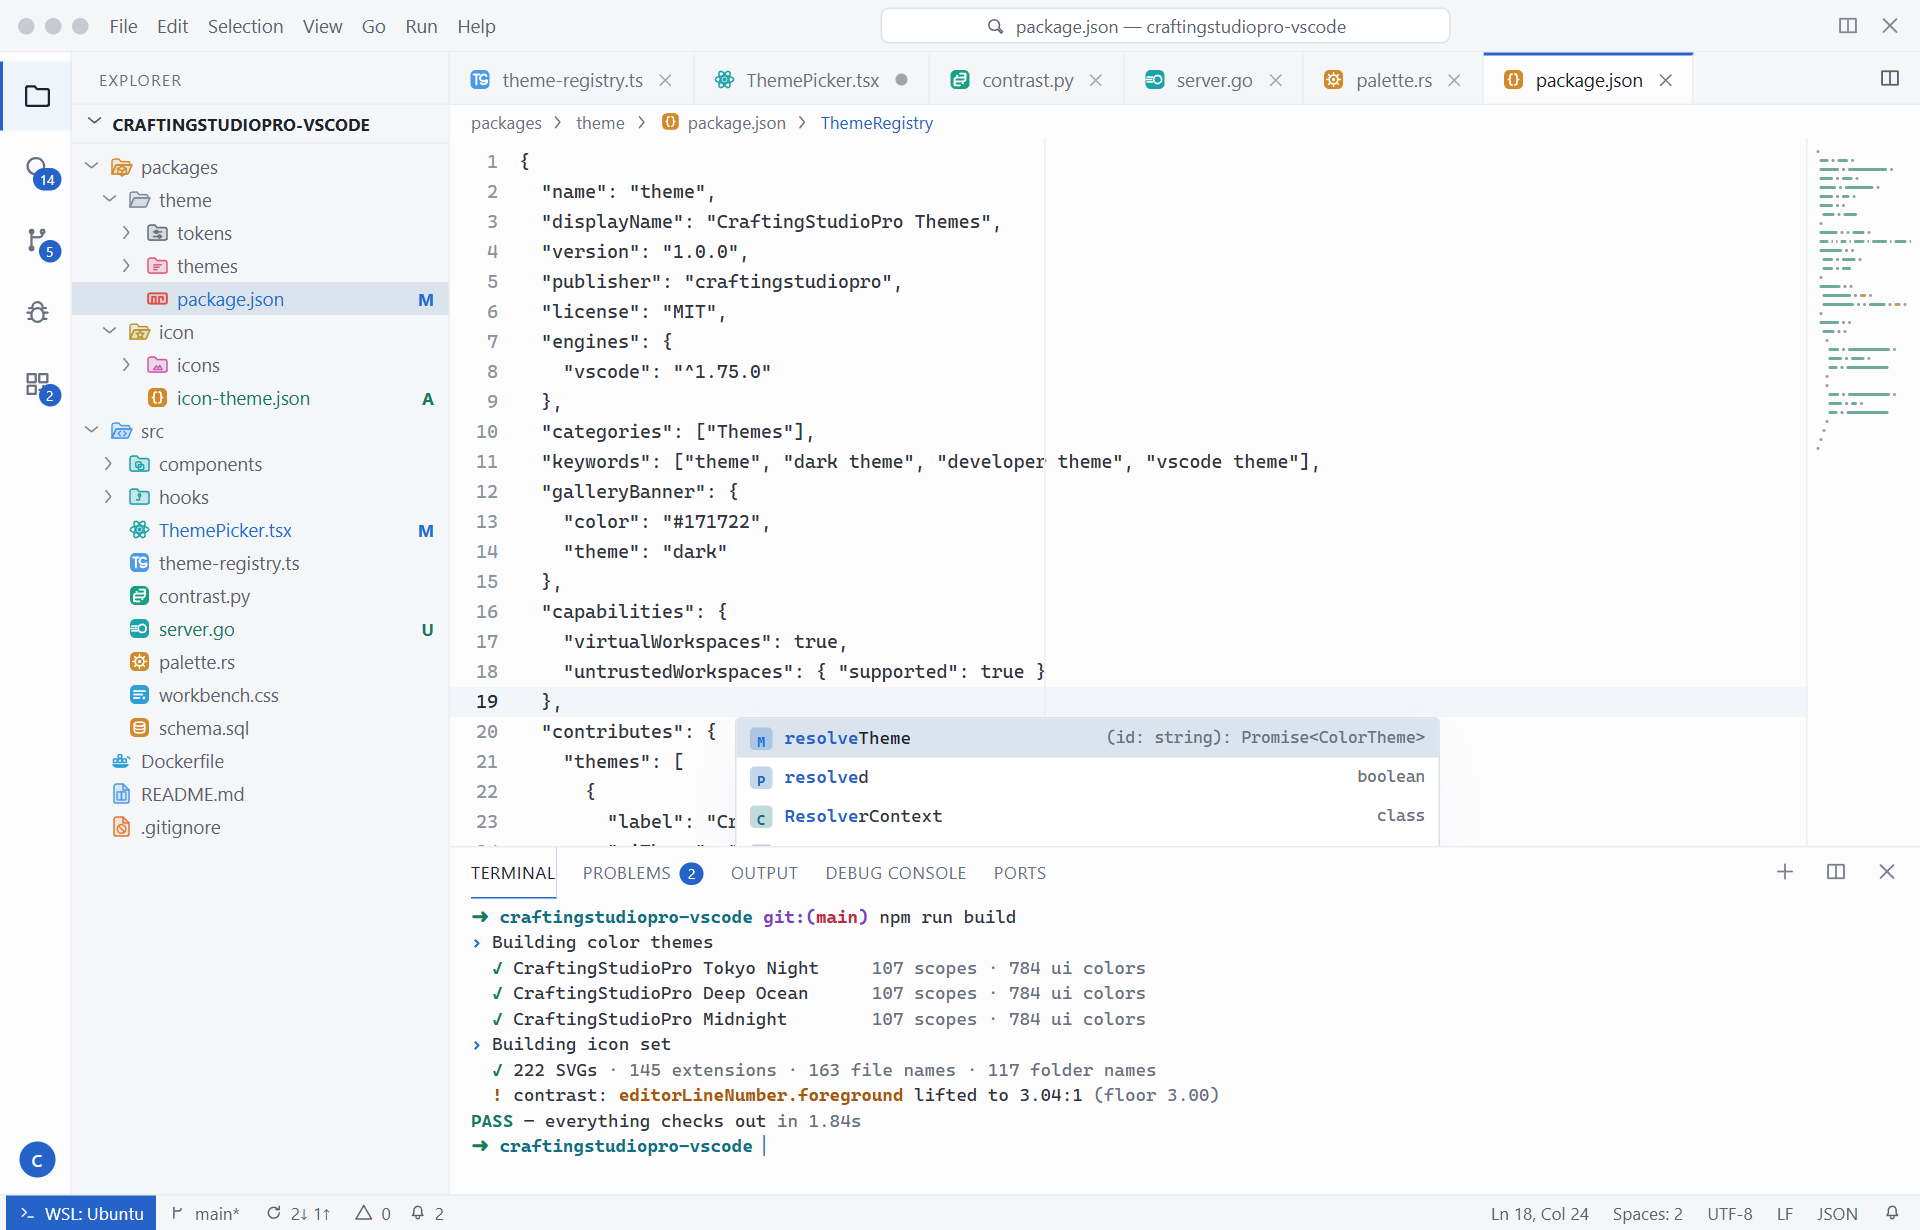1920x1230 pixels.
Task: Click the code minimap
Action: click(1863, 300)
